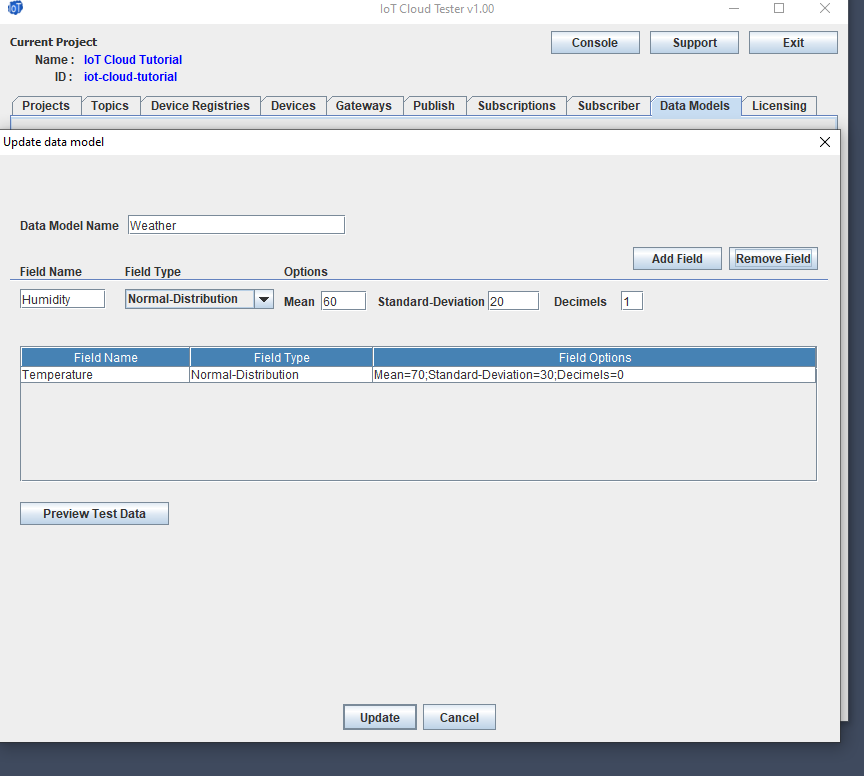This screenshot has height=776, width=864.
Task: Maximize the IoT Cloud Tester window
Action: (x=779, y=8)
